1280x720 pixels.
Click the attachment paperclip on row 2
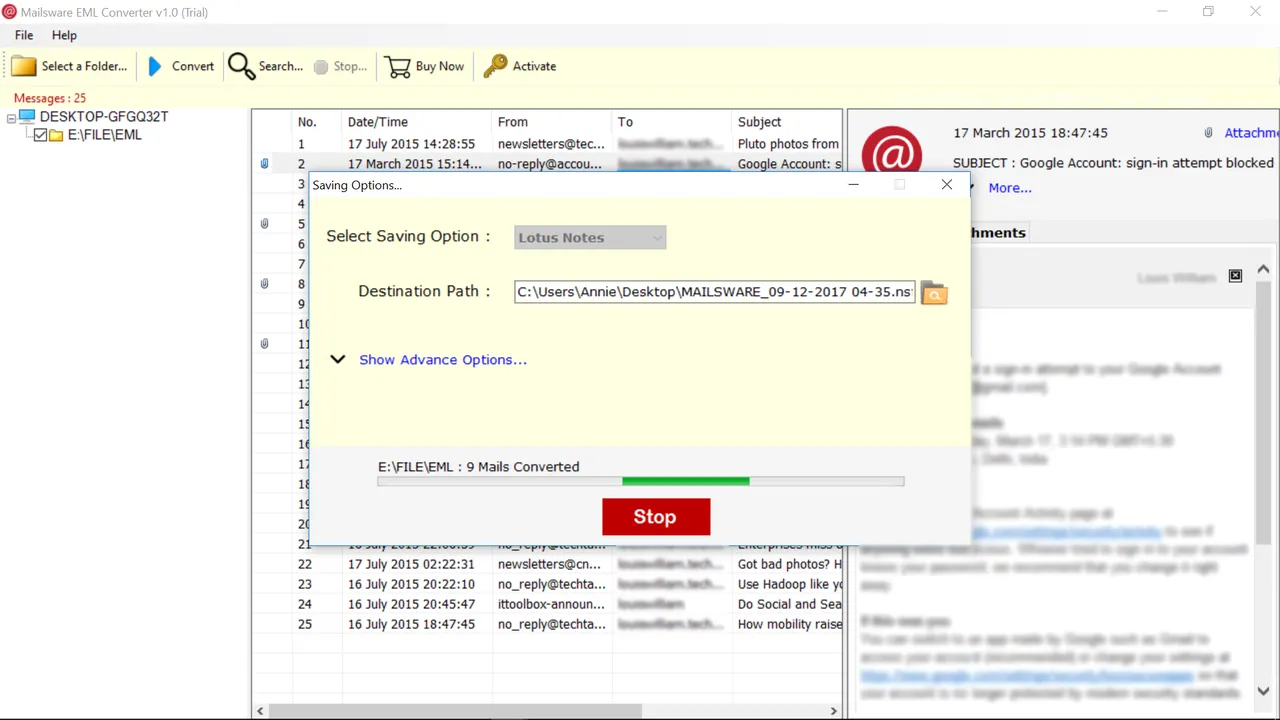click(265, 164)
